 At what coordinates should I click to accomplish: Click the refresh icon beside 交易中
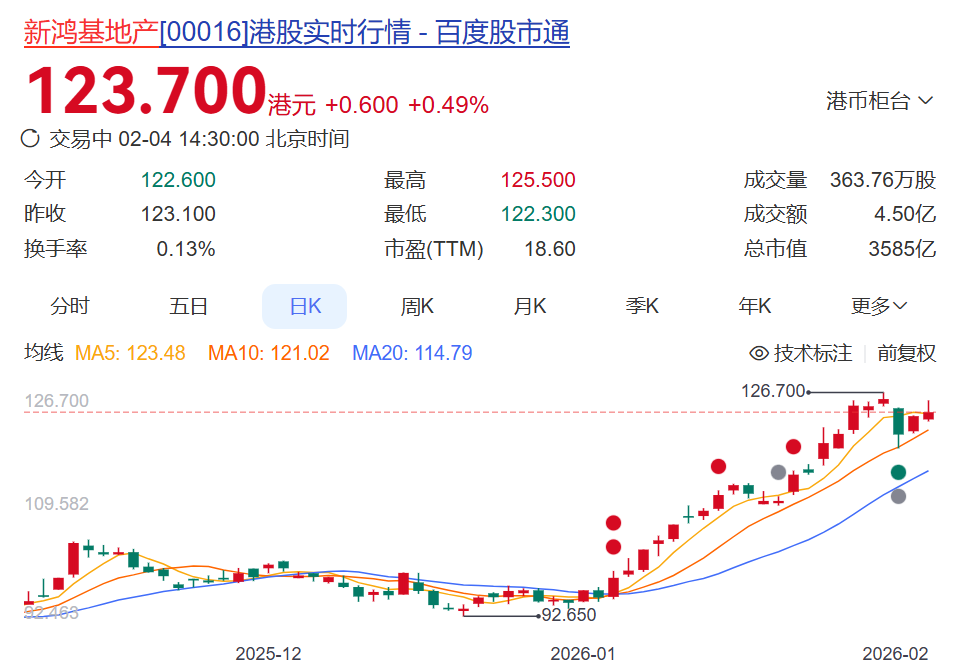tap(30, 138)
